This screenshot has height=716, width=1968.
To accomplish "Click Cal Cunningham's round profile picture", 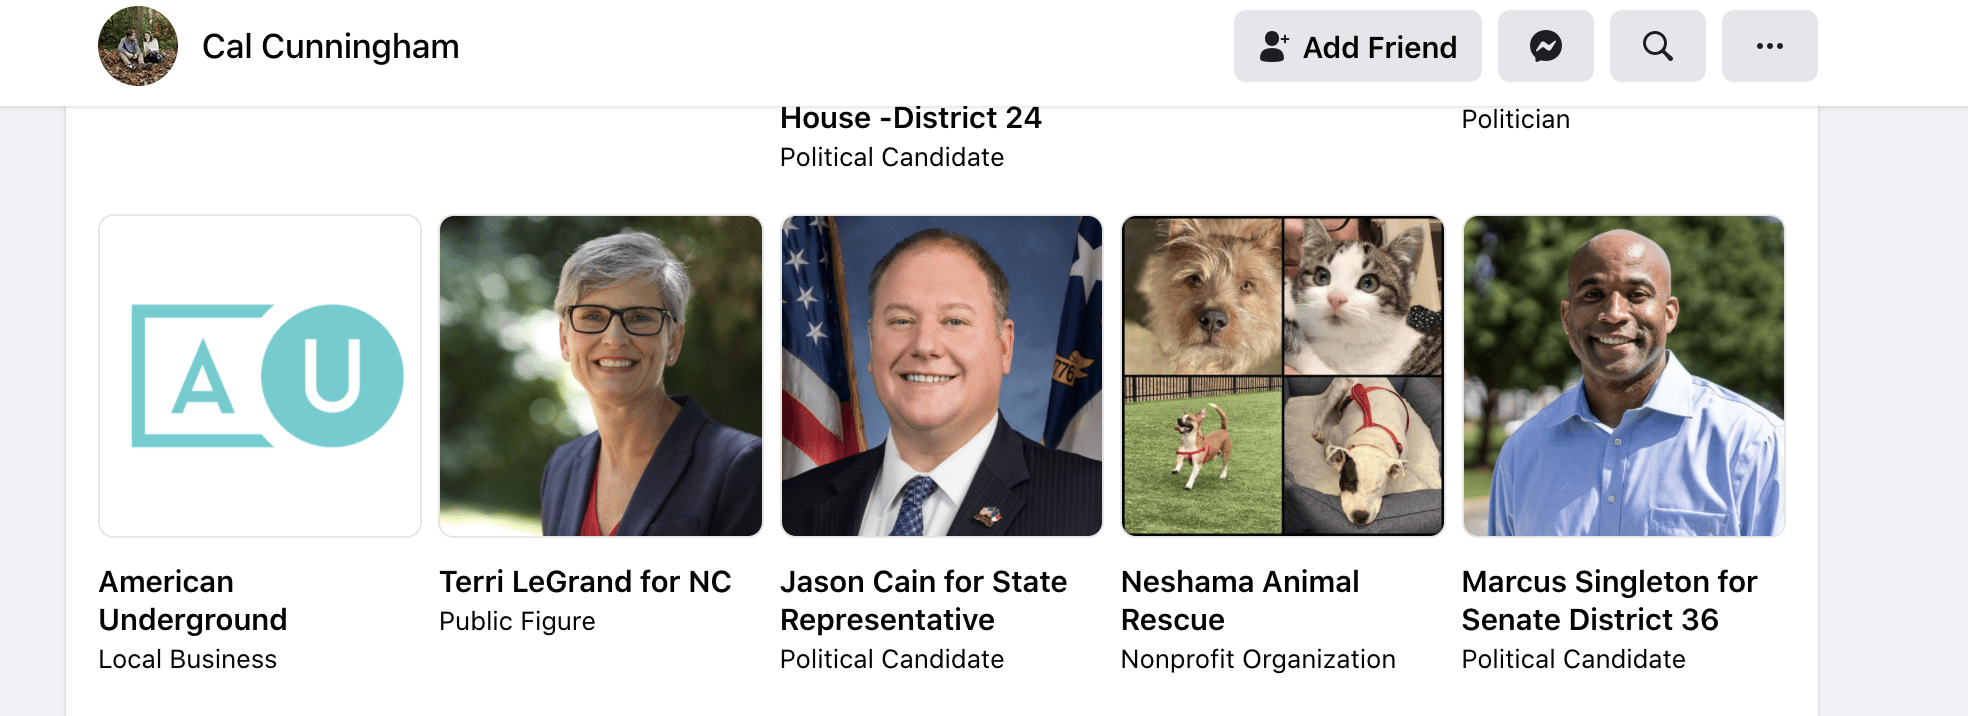I will (138, 46).
